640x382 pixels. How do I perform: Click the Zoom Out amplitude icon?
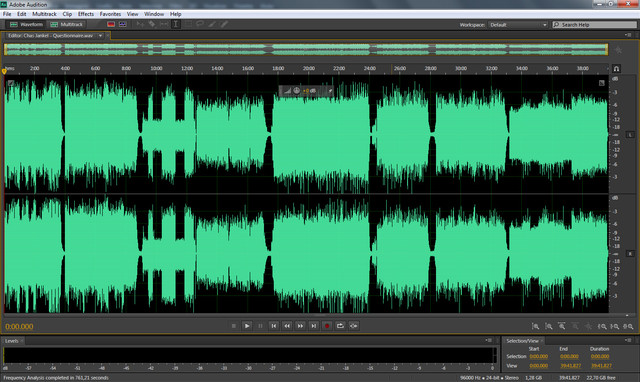[x=549, y=326]
